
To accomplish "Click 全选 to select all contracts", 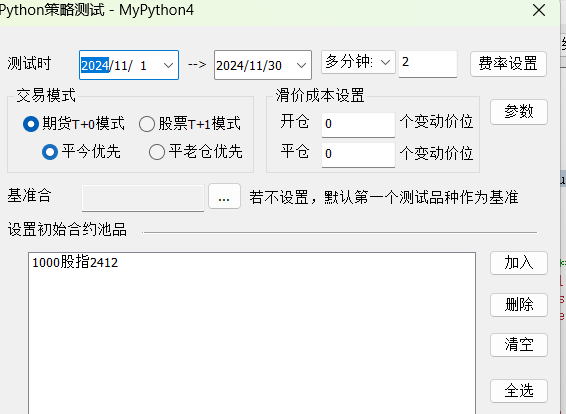I will pyautogui.click(x=519, y=391).
